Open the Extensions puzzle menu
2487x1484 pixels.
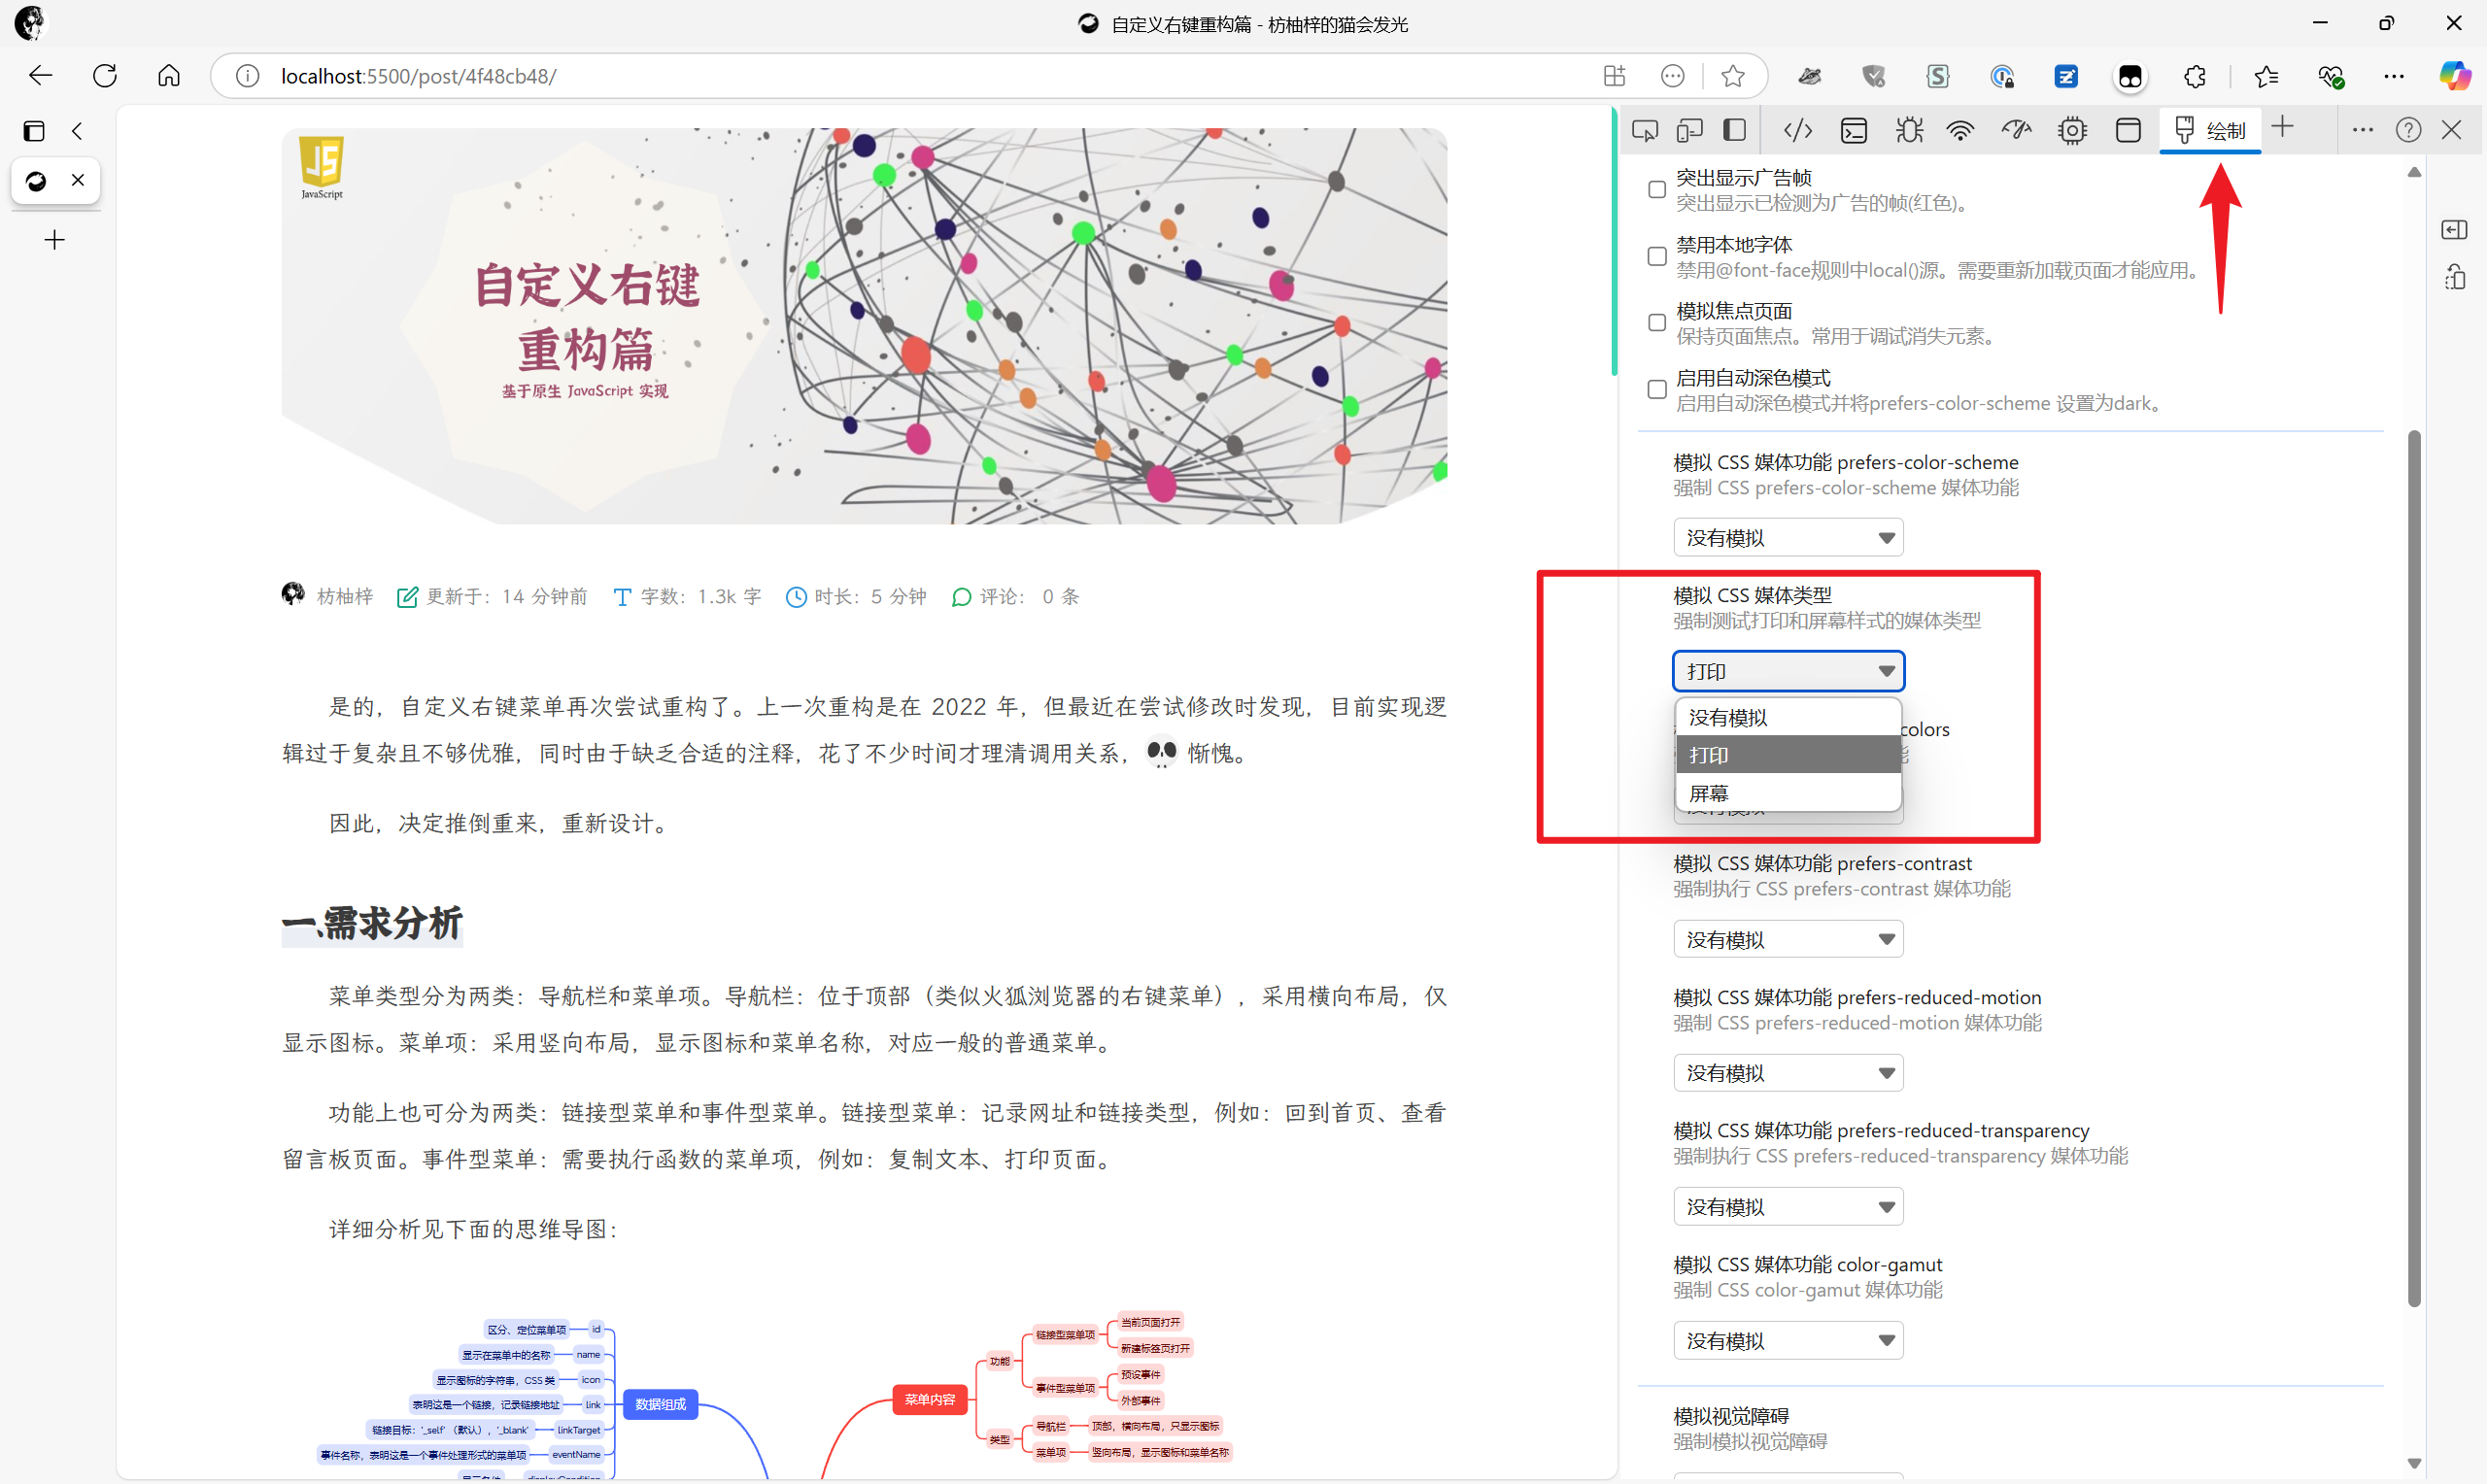coord(2195,76)
